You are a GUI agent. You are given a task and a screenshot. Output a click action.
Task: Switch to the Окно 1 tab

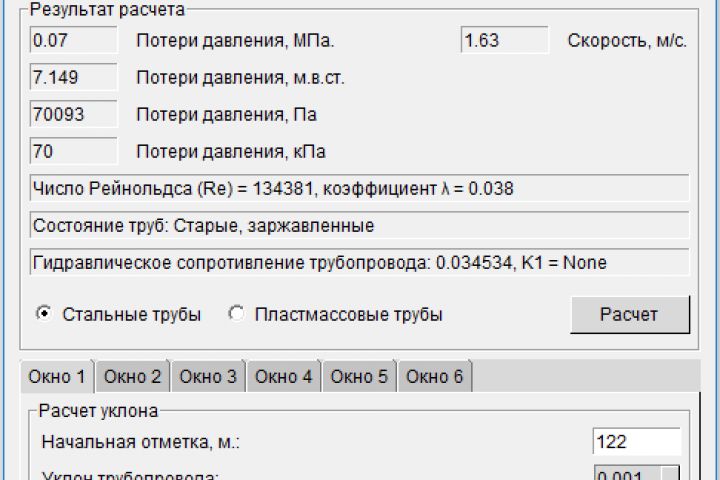click(57, 377)
